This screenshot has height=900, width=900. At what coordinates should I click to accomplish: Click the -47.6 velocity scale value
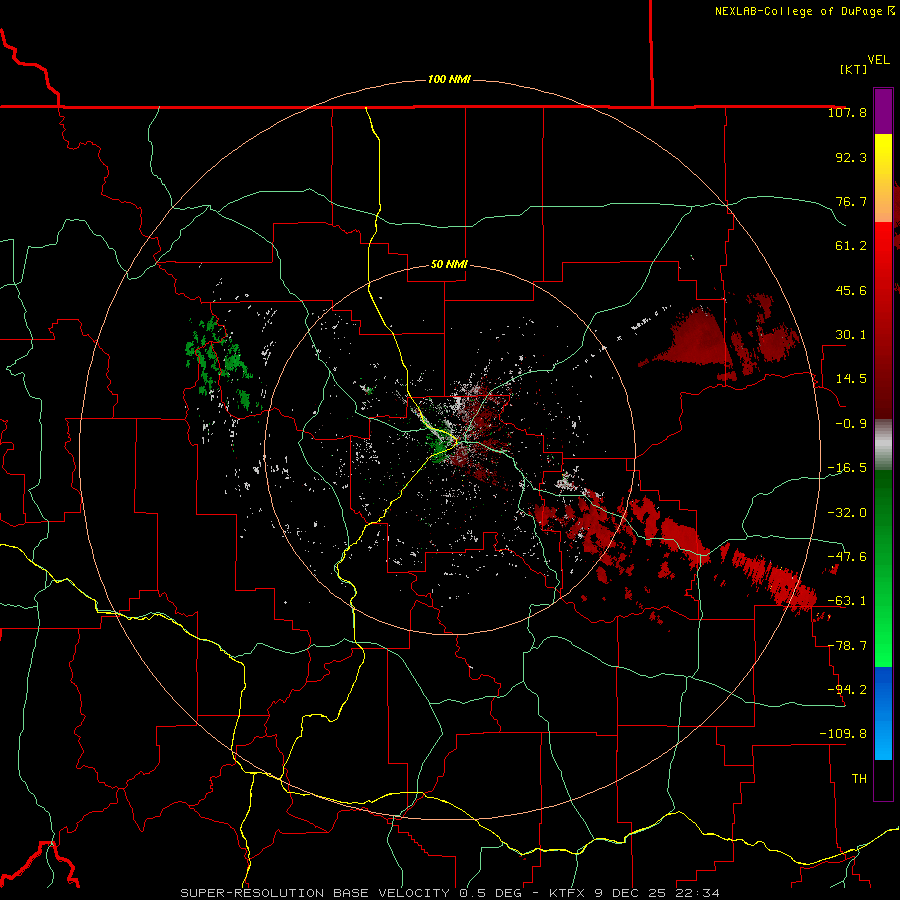(847, 557)
